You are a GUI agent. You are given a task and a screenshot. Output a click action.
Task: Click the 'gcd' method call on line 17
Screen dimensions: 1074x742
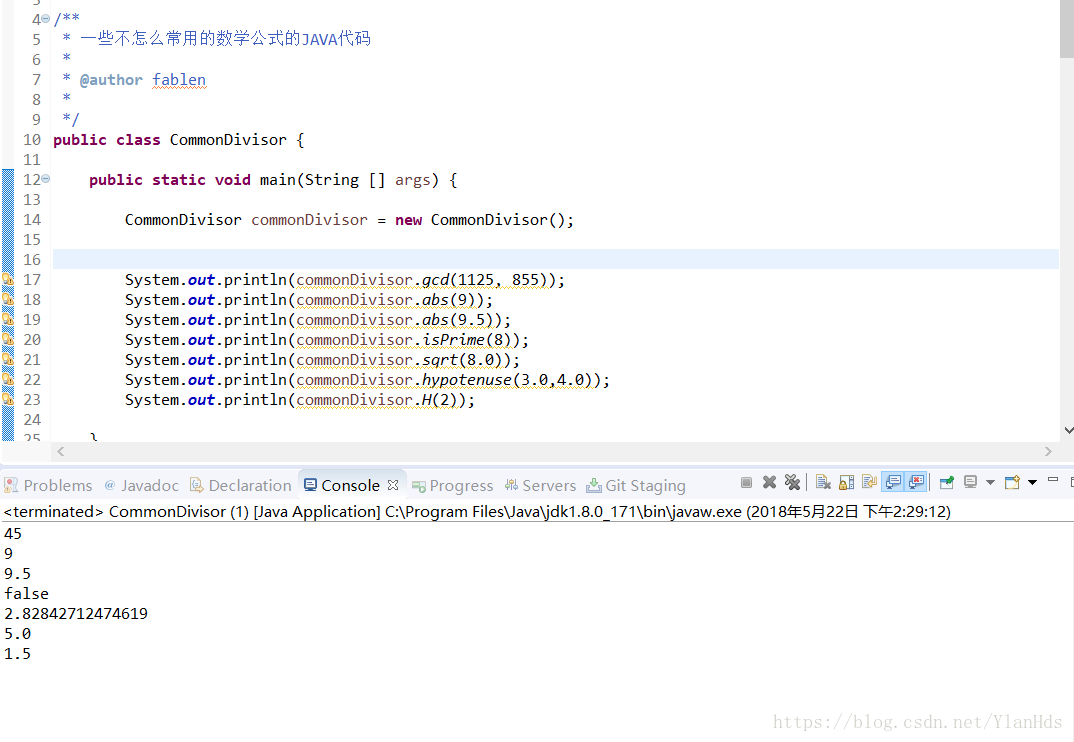[436, 280]
